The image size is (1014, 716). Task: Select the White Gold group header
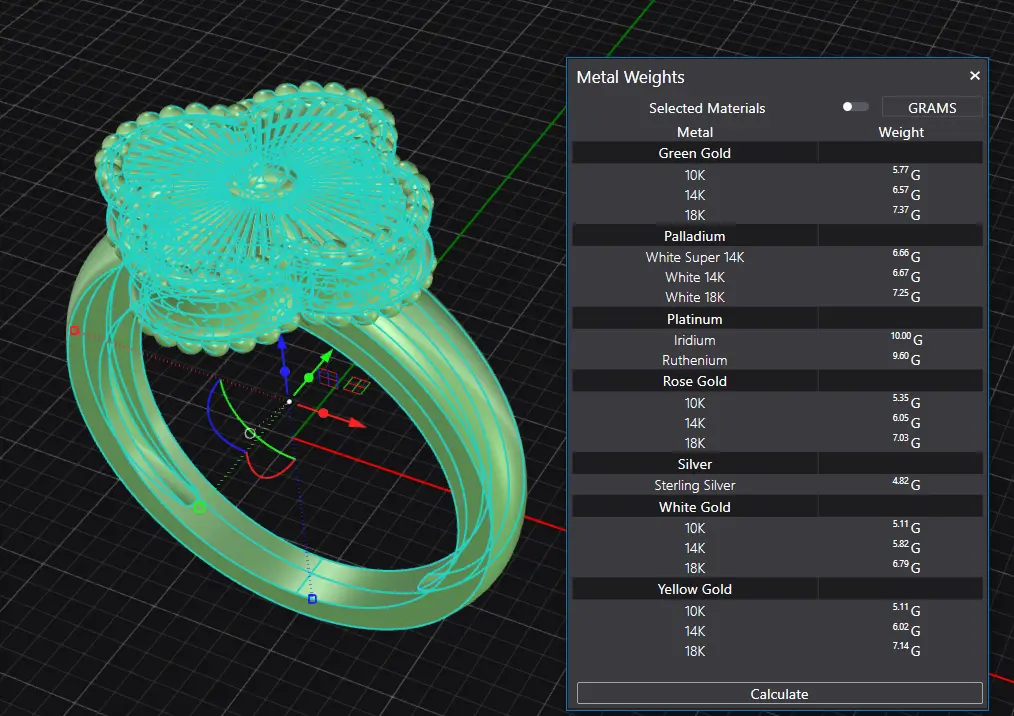pos(777,507)
